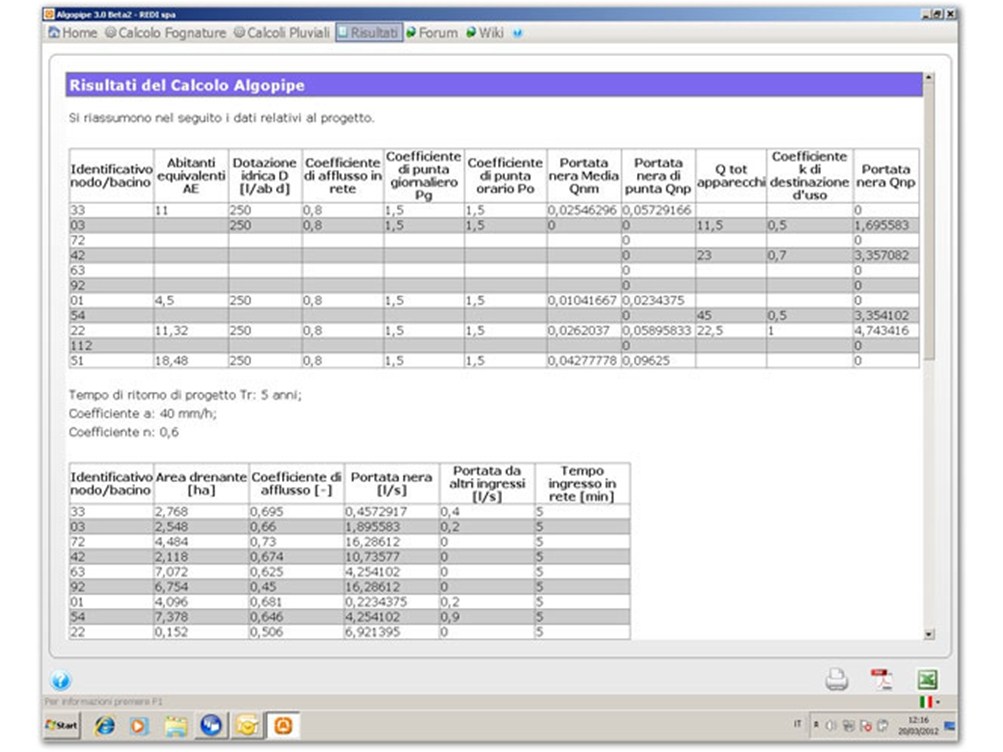The image size is (1003, 752).
Task: Export results to Excel spreadsheet
Action: tap(927, 680)
